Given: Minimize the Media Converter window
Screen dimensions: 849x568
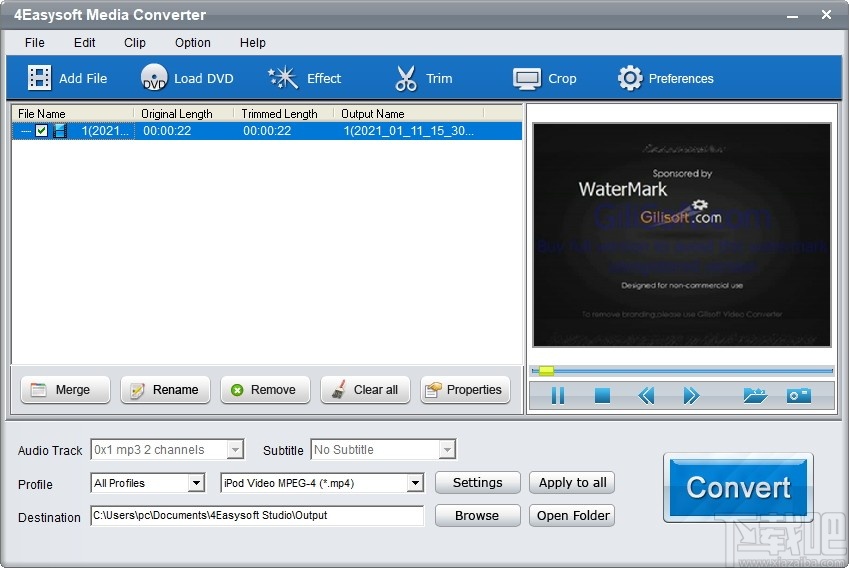Looking at the screenshot, I should coord(793,15).
